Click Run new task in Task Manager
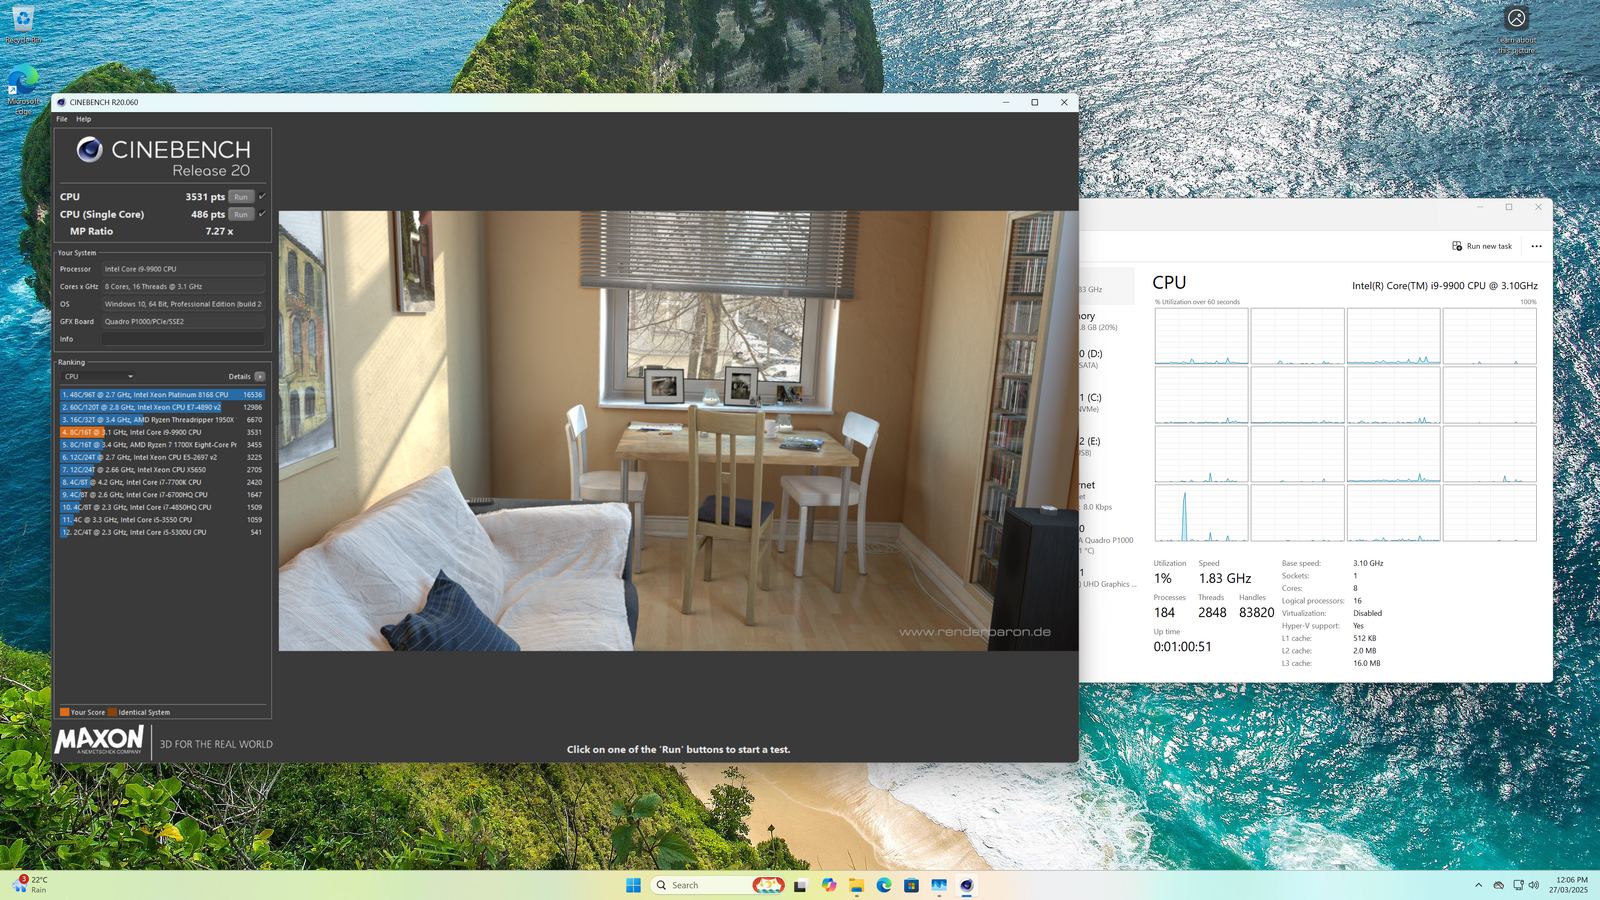This screenshot has height=900, width=1600. (1482, 246)
